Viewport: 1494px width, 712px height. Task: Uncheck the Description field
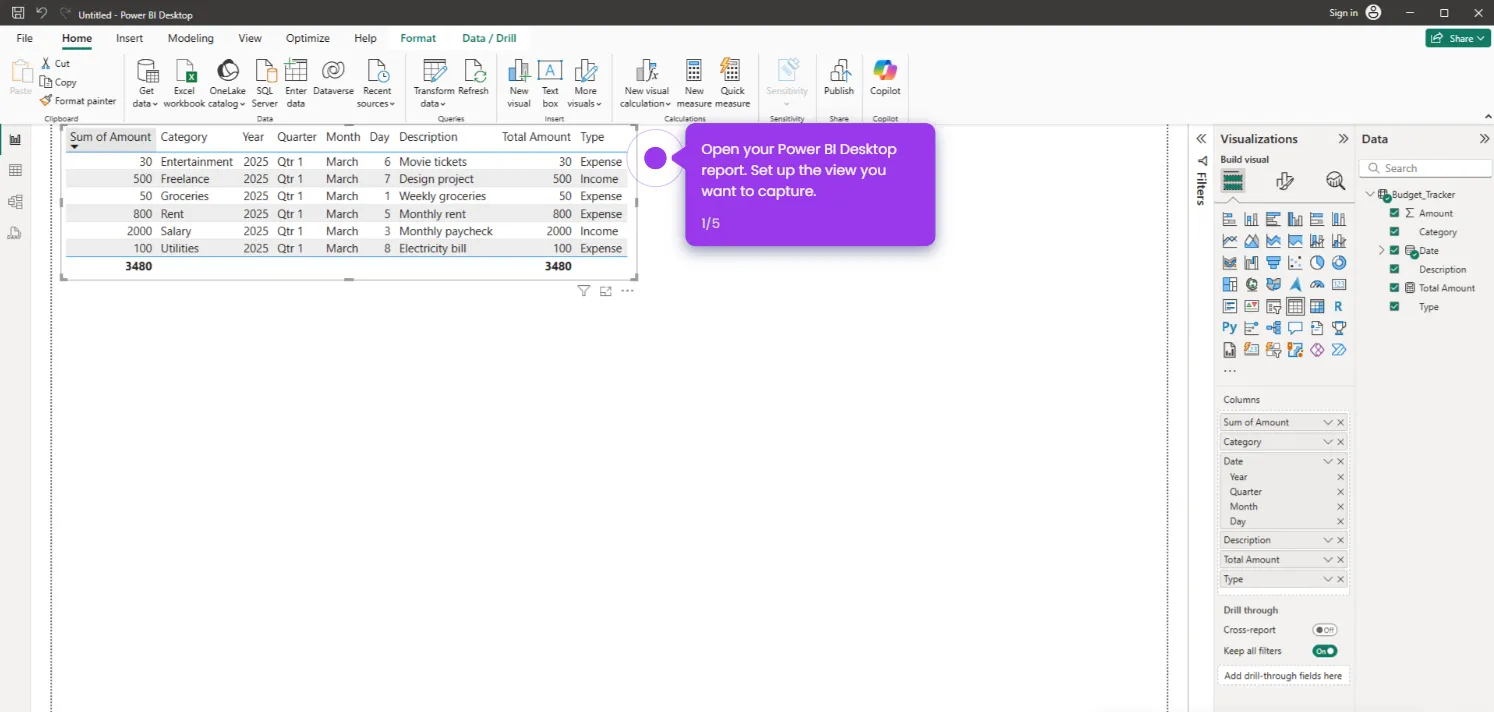coord(1394,269)
